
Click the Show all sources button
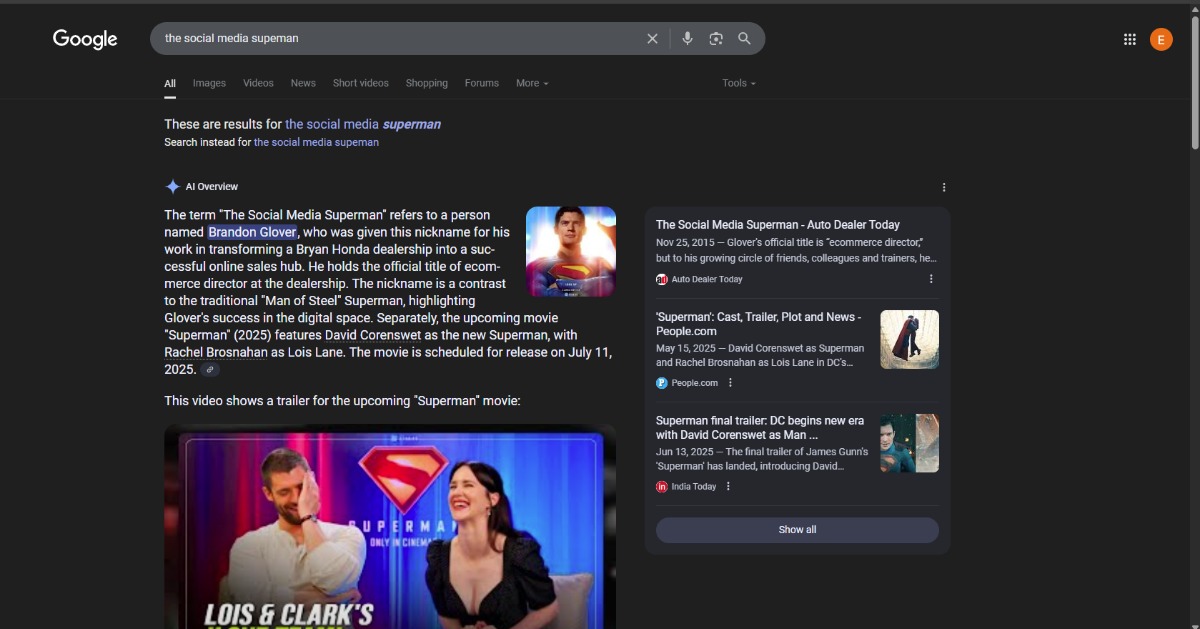(x=797, y=530)
